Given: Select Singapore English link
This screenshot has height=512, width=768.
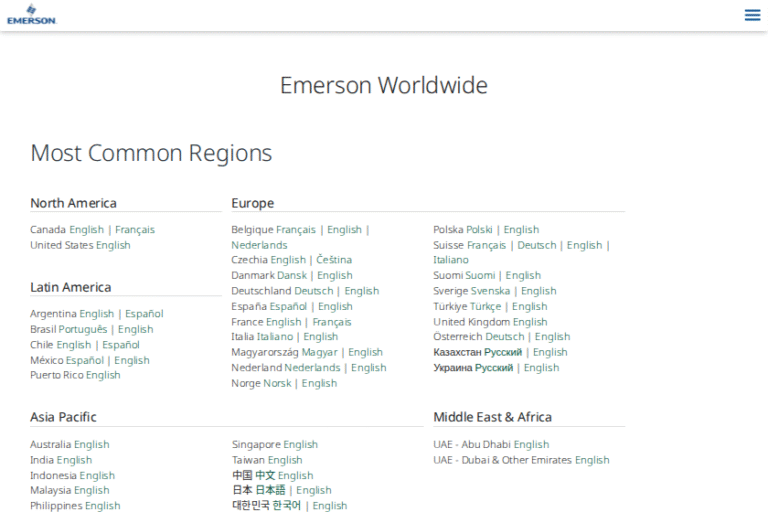Looking at the screenshot, I should coord(300,445).
